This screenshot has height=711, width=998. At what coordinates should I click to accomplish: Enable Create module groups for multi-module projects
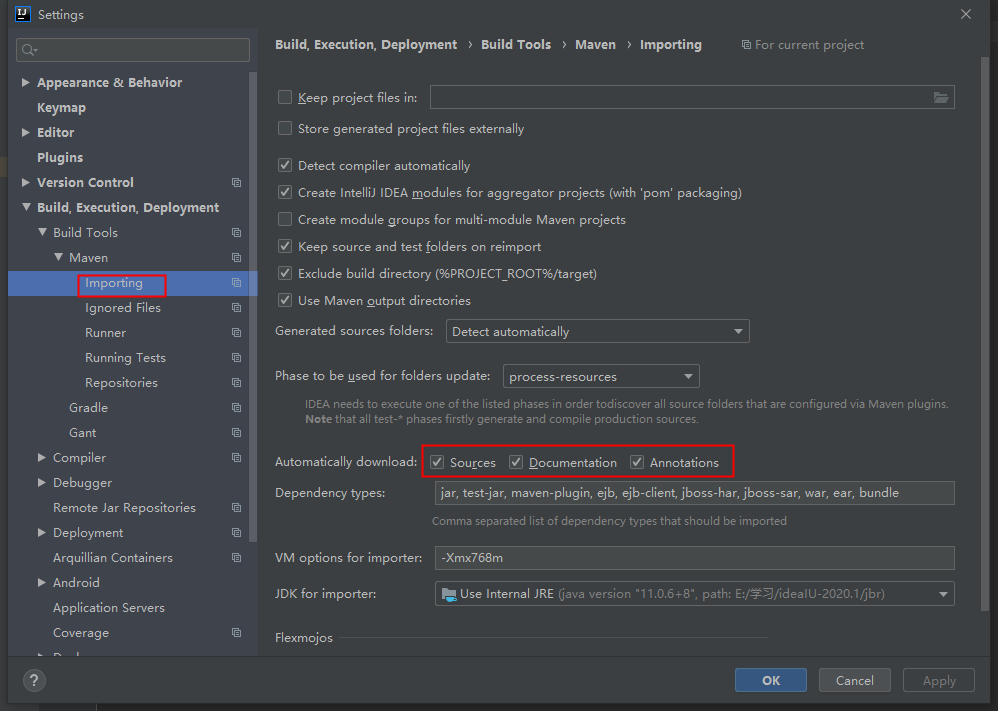(285, 220)
